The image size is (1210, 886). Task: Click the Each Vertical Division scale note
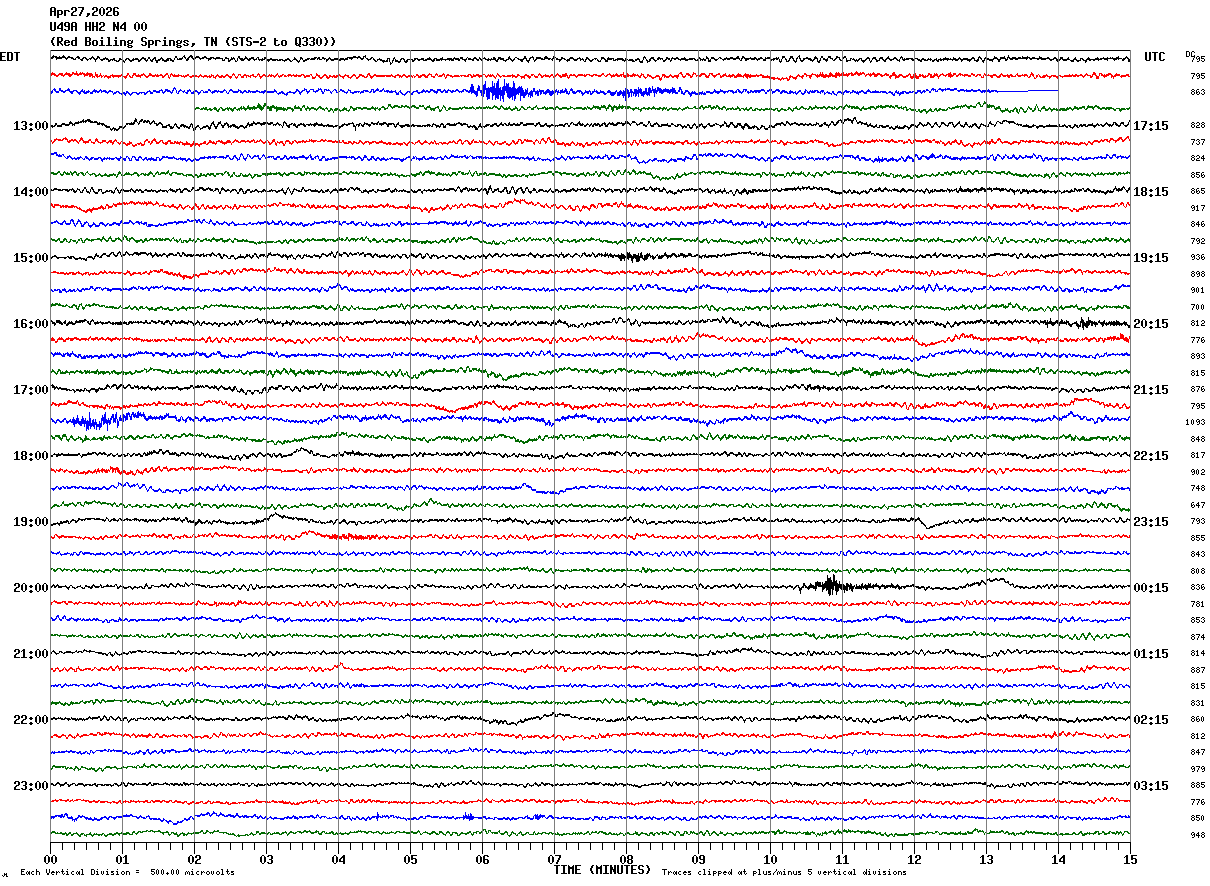[127, 873]
